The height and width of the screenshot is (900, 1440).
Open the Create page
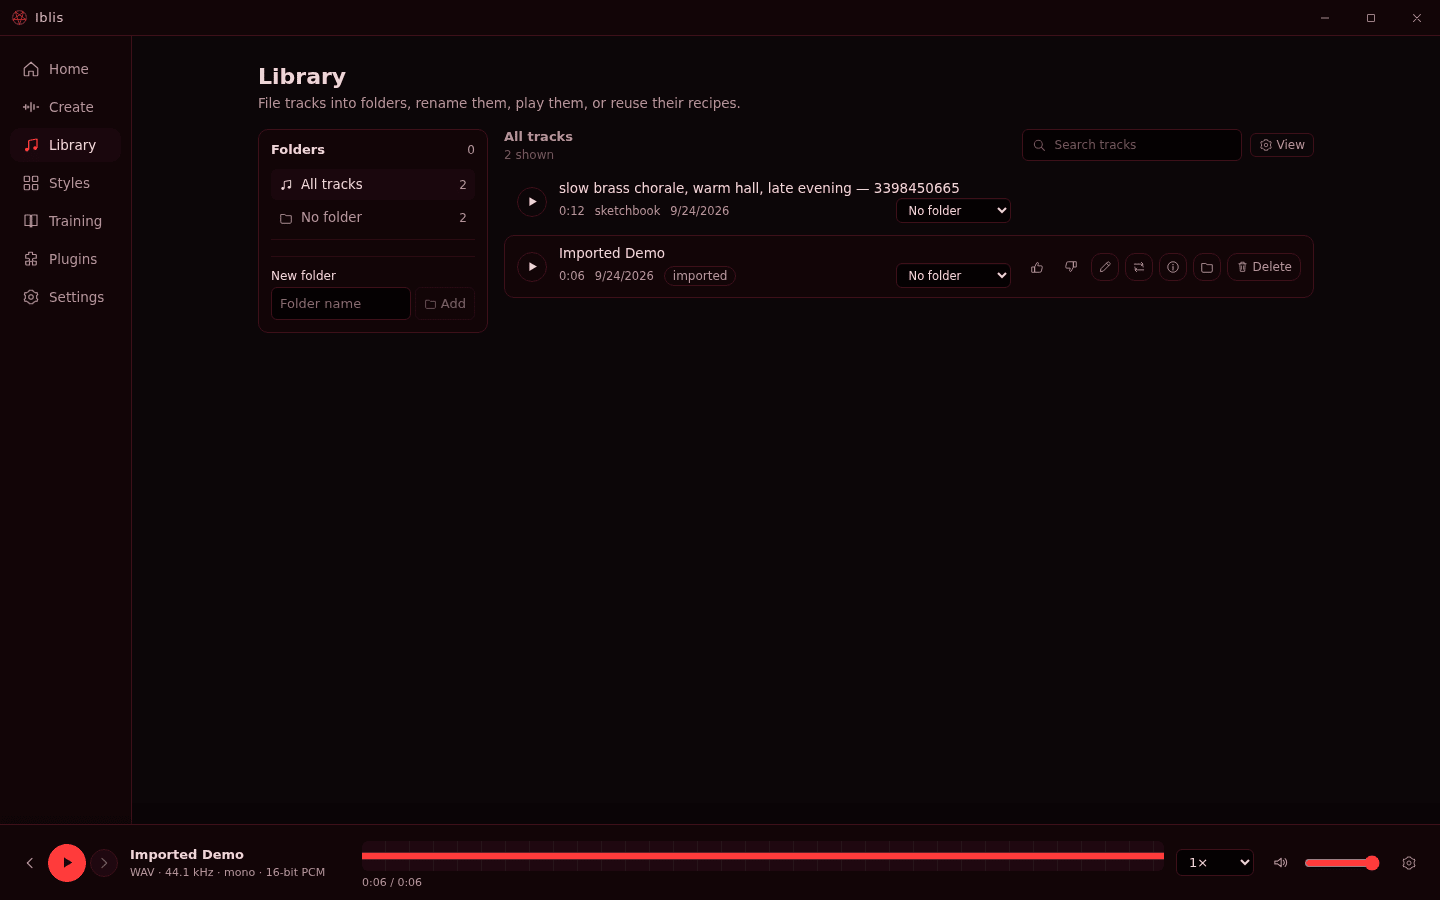coord(66,107)
